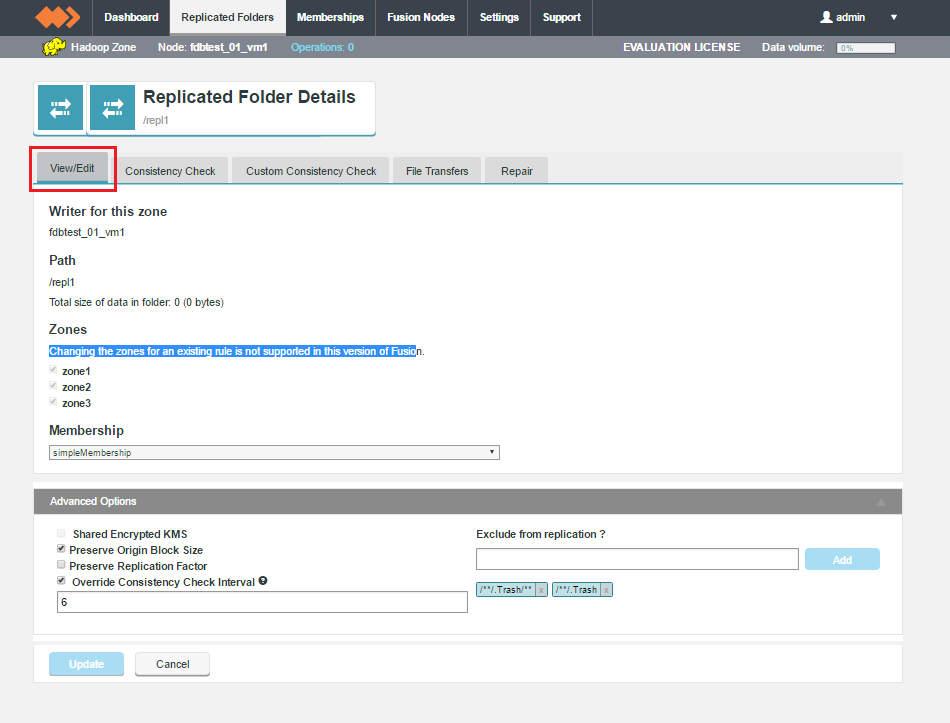
Task: Open the Support menu
Action: coord(562,17)
